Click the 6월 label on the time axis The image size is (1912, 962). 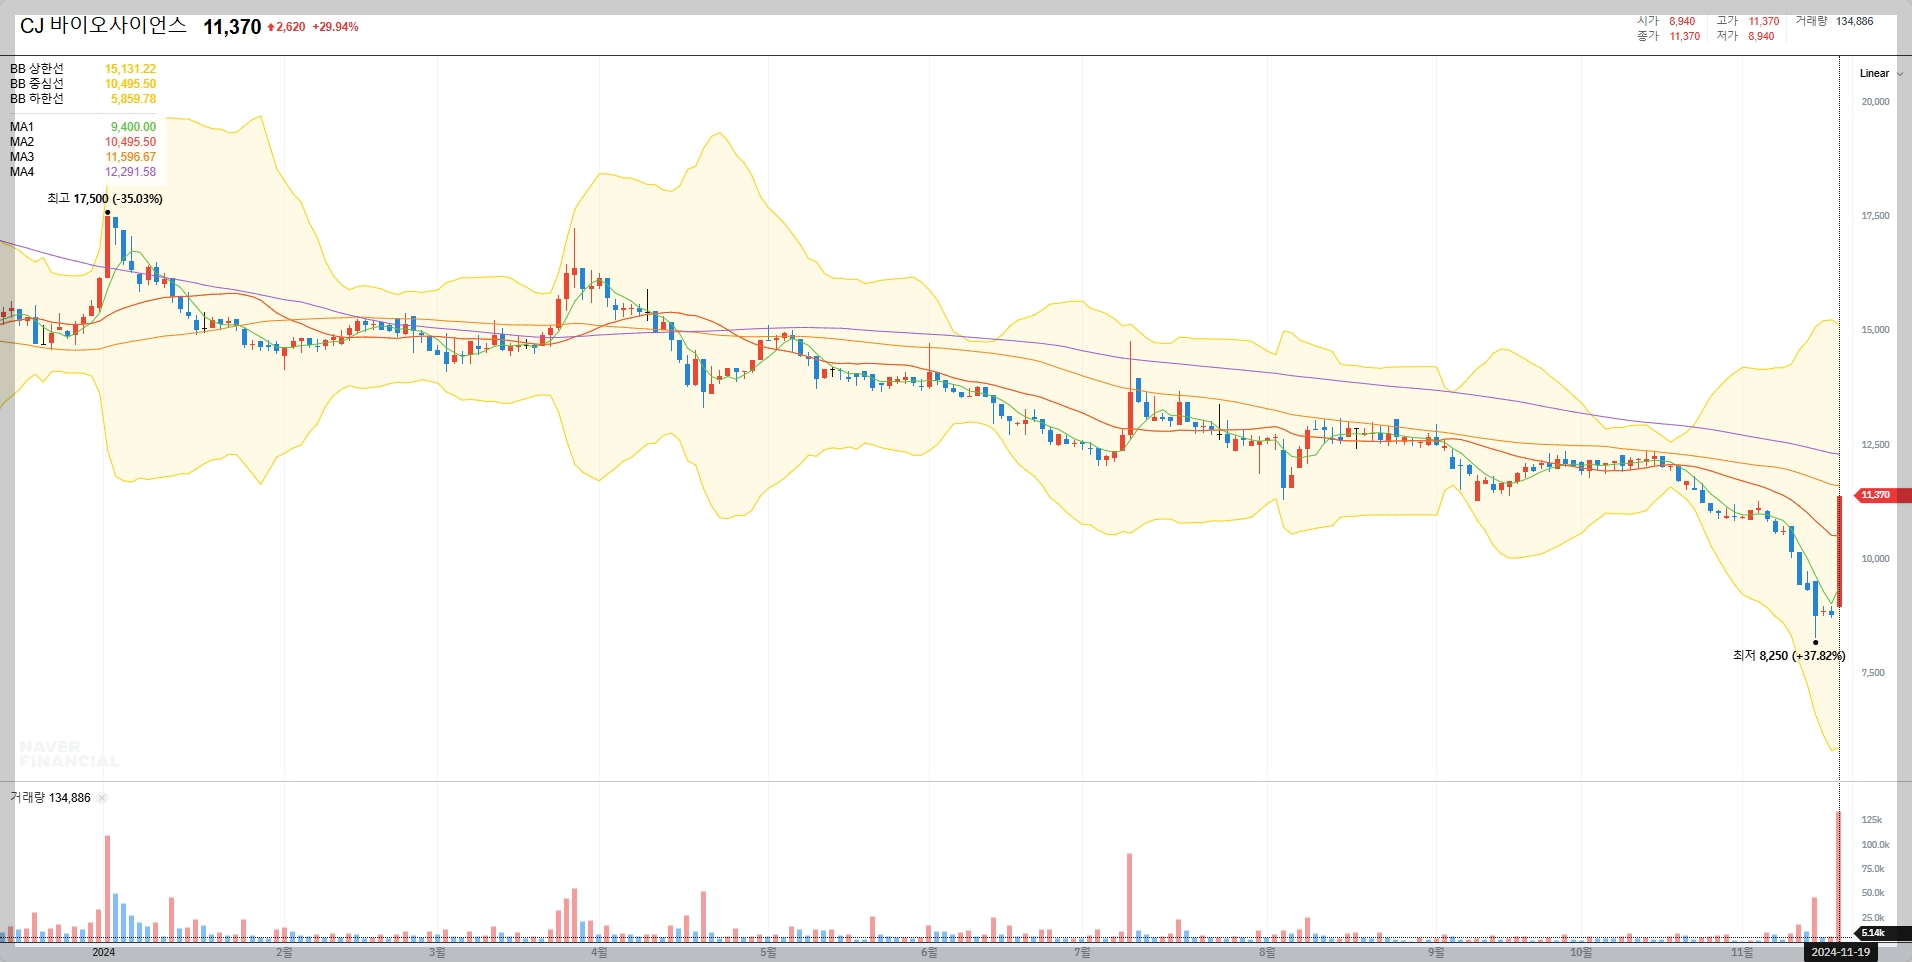tap(929, 952)
